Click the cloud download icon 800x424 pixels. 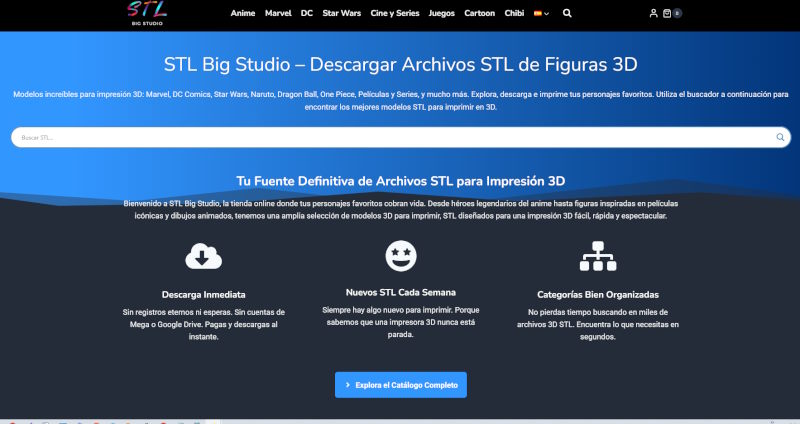point(203,256)
